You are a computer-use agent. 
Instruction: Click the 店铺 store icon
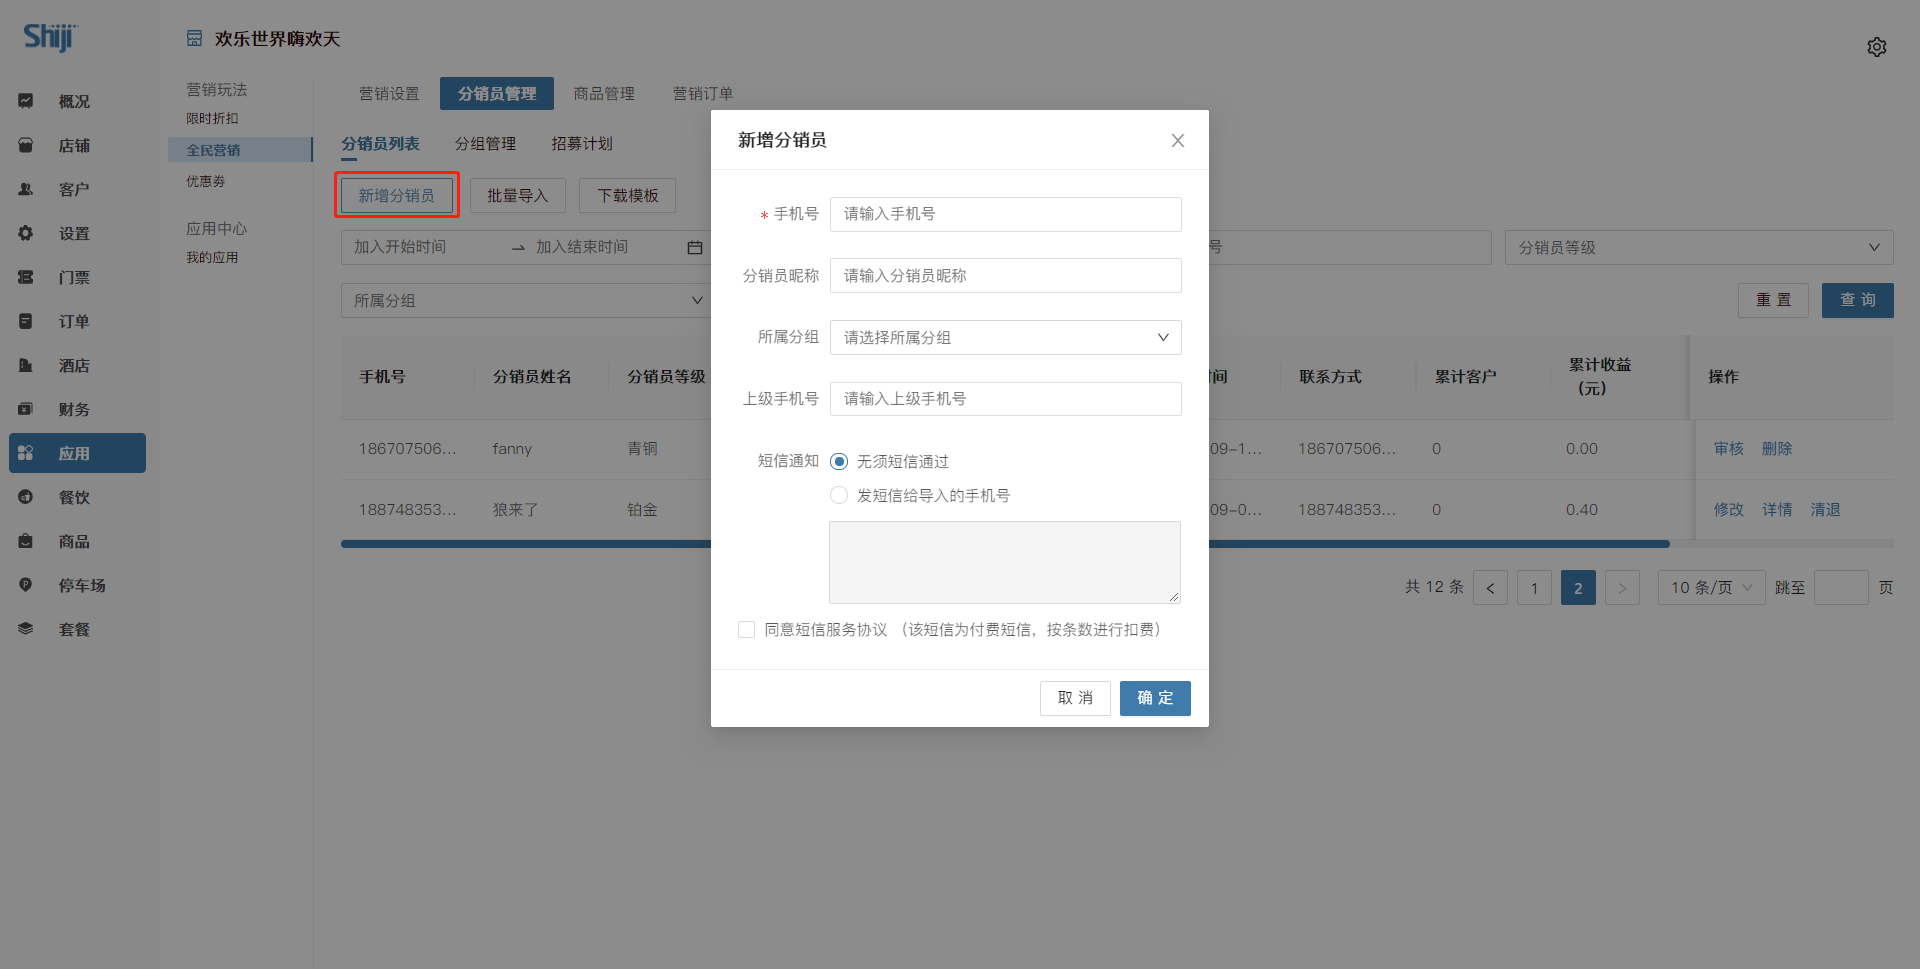click(x=26, y=145)
